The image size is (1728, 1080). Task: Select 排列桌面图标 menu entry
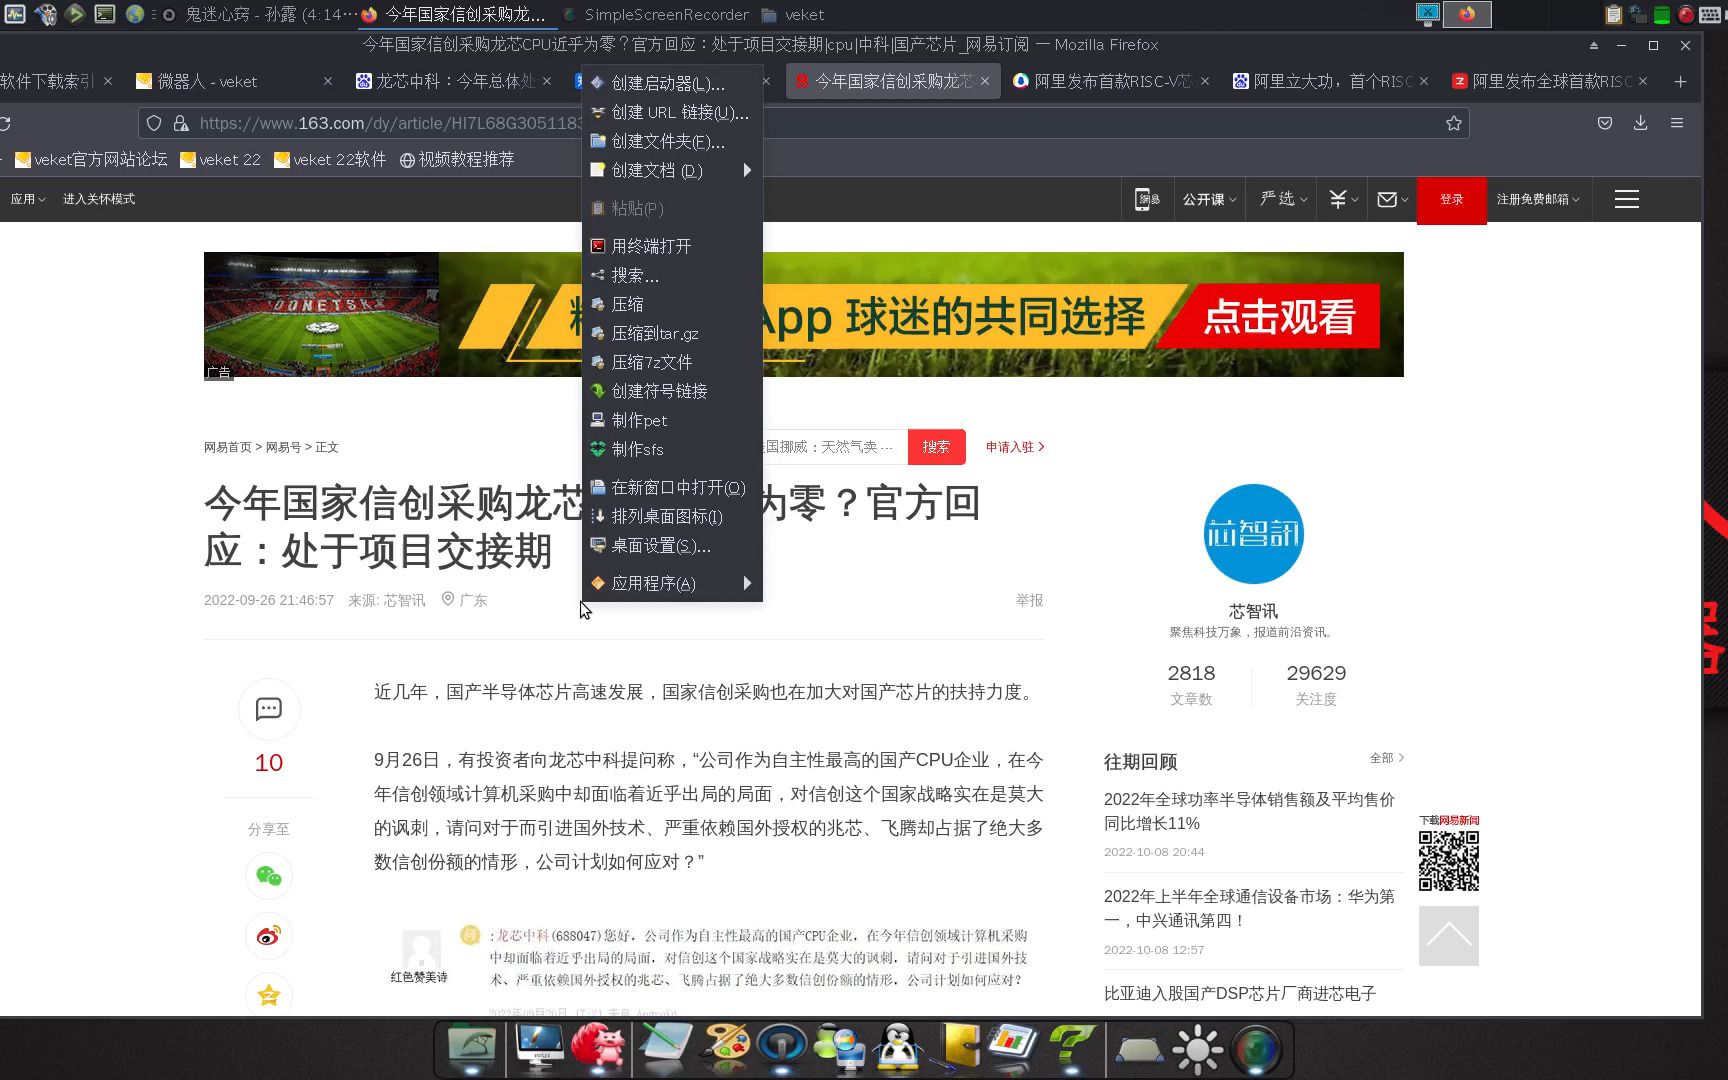(x=672, y=517)
